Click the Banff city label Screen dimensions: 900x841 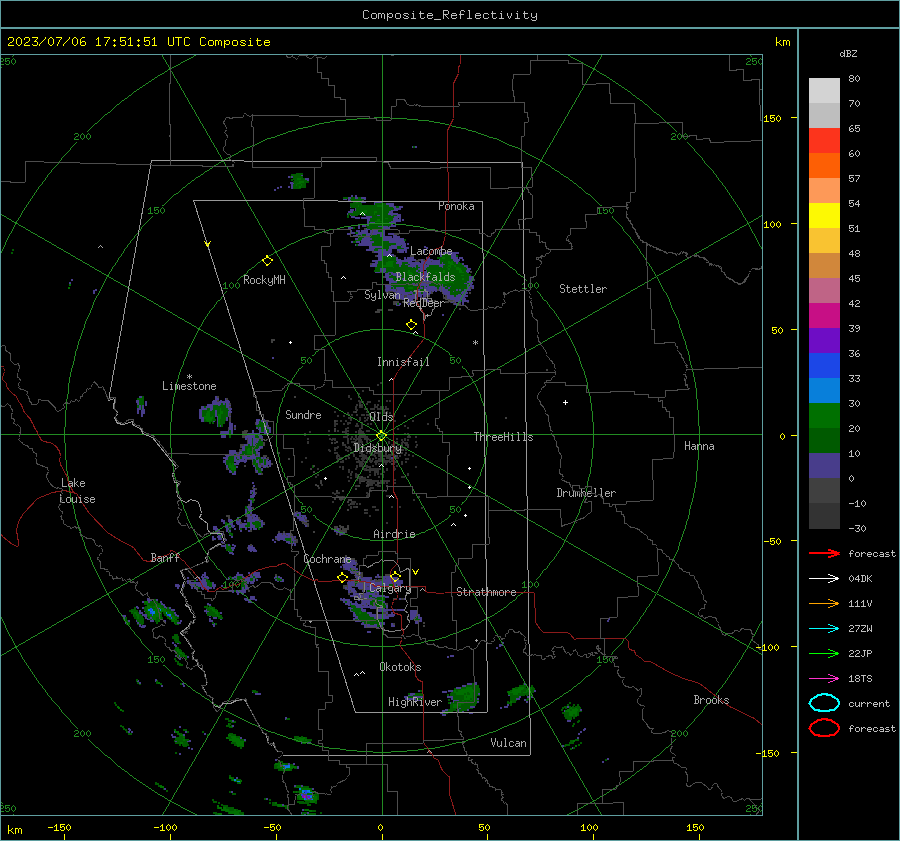tap(165, 557)
